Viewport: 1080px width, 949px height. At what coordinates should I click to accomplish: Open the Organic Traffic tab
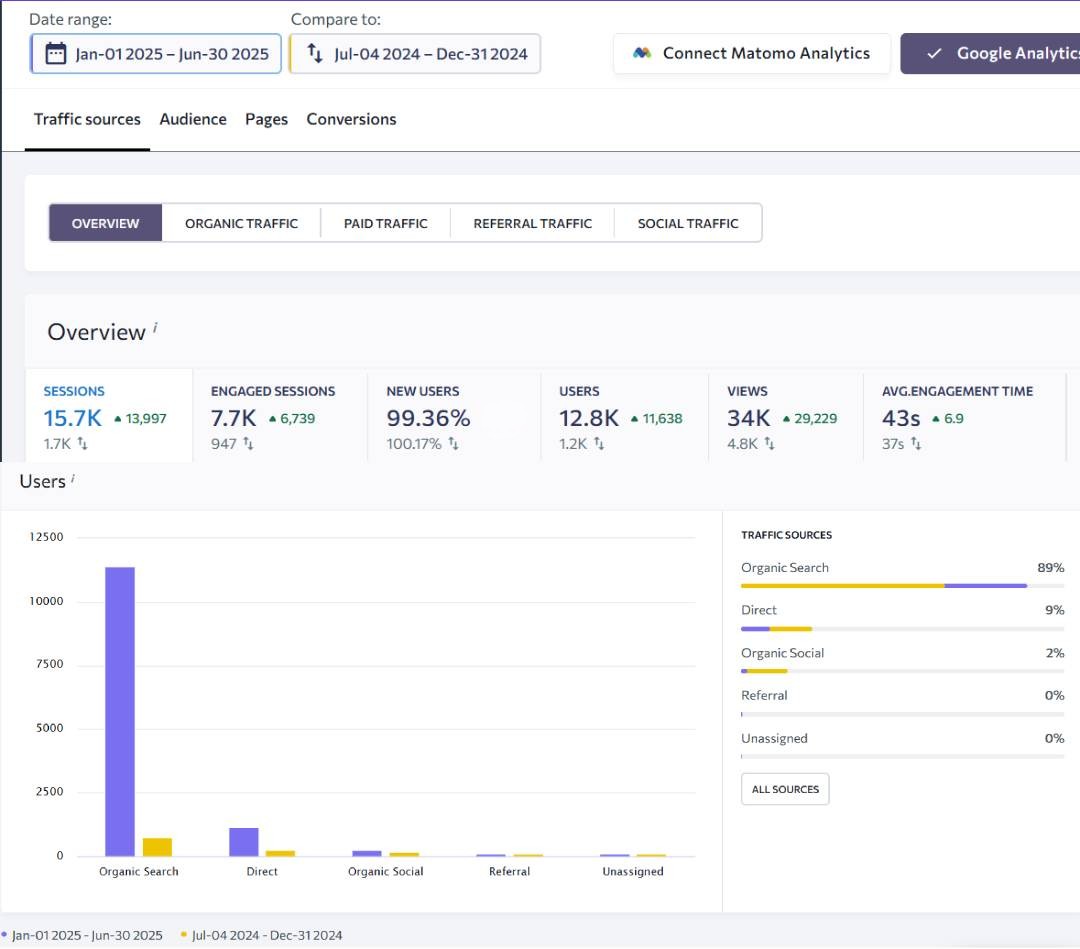241,223
